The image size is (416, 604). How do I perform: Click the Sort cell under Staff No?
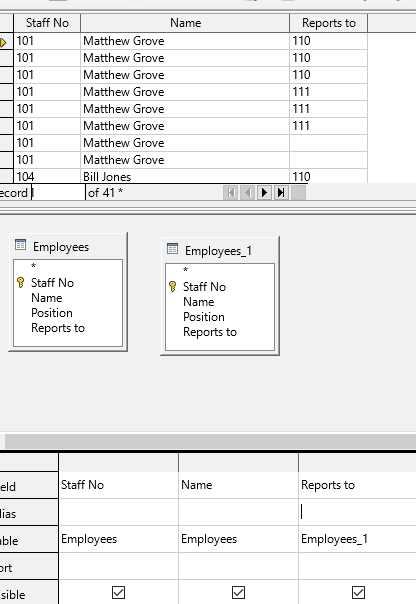[118, 566]
